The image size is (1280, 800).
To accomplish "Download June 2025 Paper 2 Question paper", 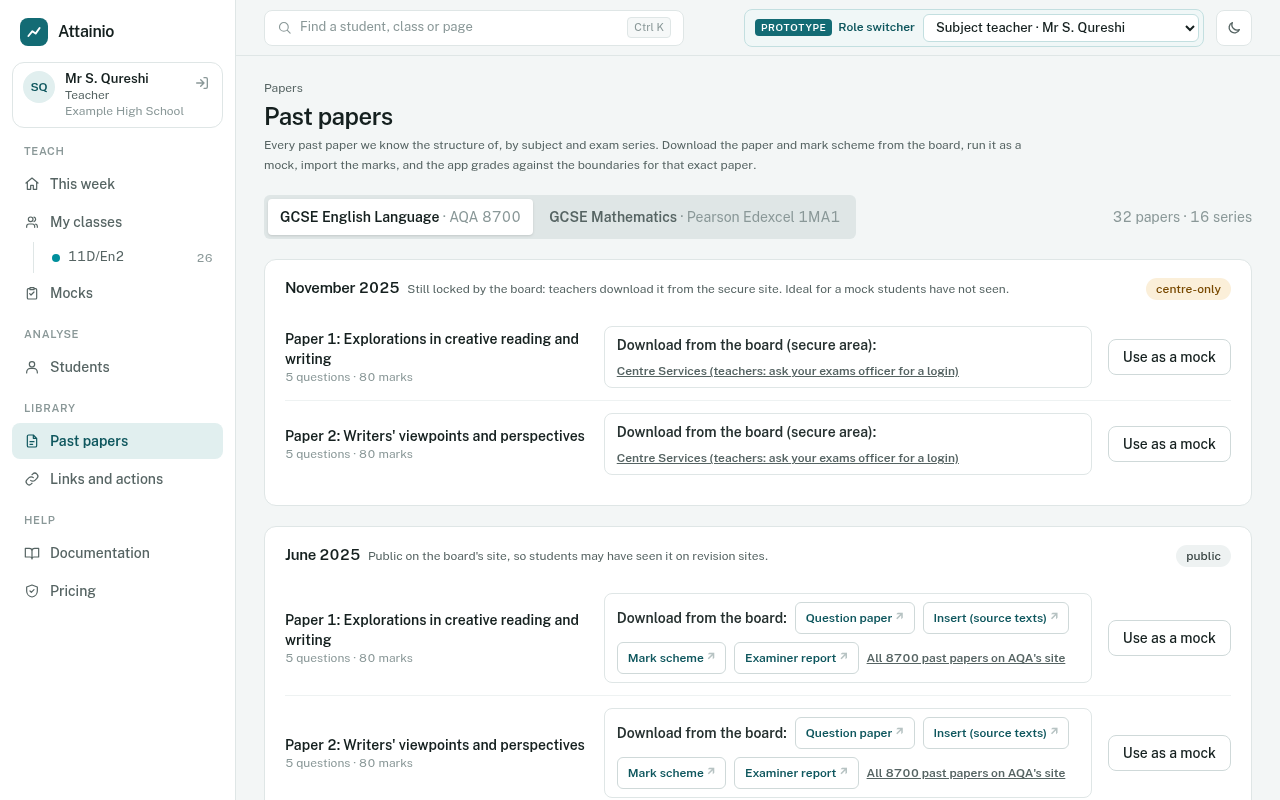I will tap(855, 733).
